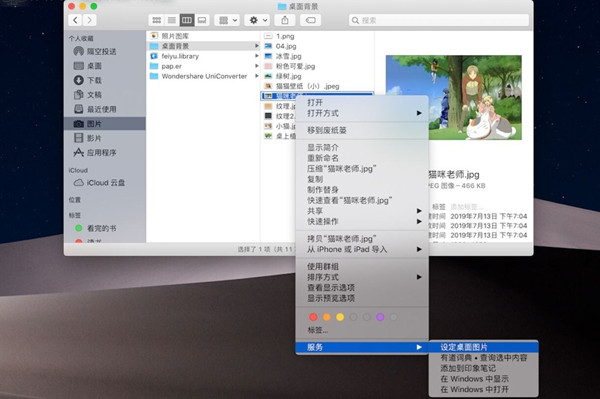Open 影片 in the sidebar

click(104, 138)
